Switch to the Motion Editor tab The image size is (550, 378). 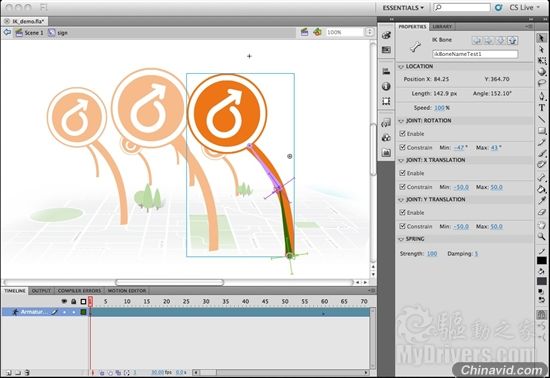click(127, 291)
